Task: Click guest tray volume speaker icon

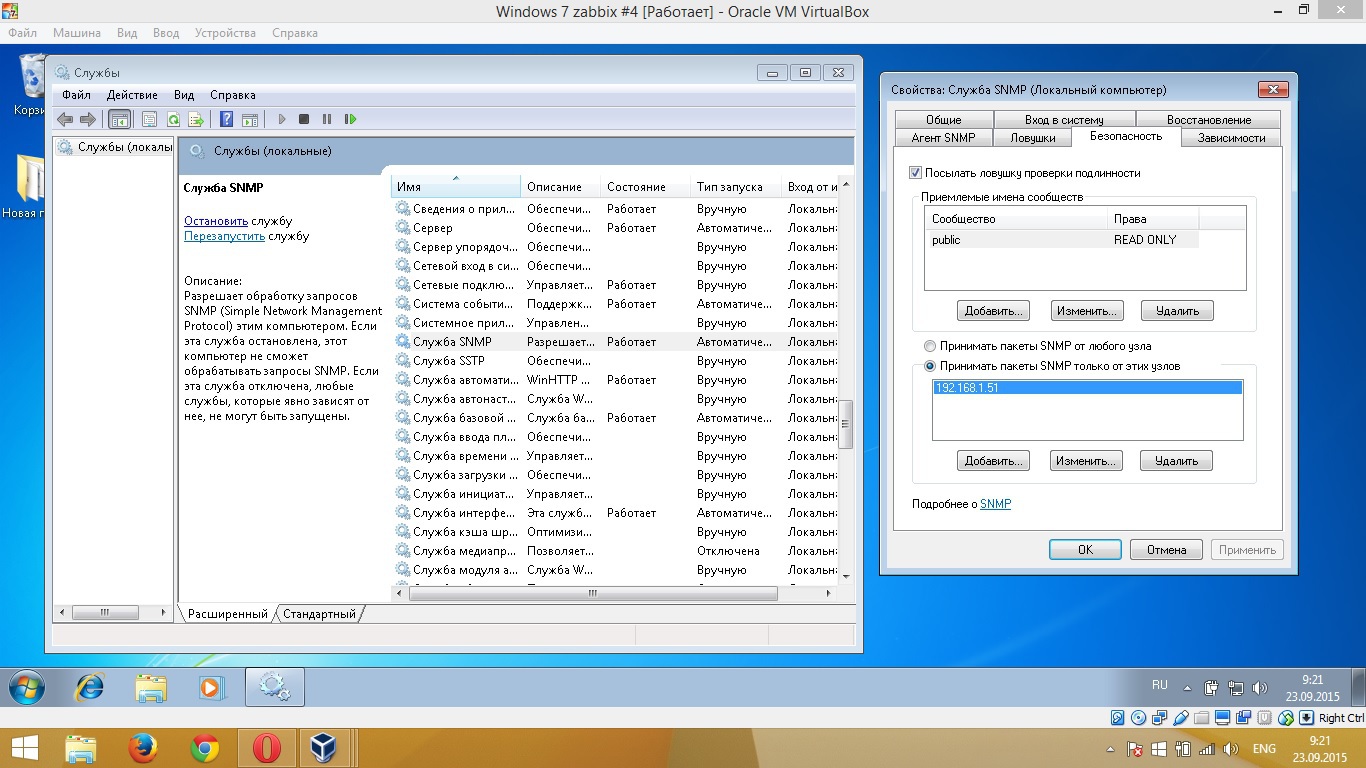Action: (x=1259, y=688)
